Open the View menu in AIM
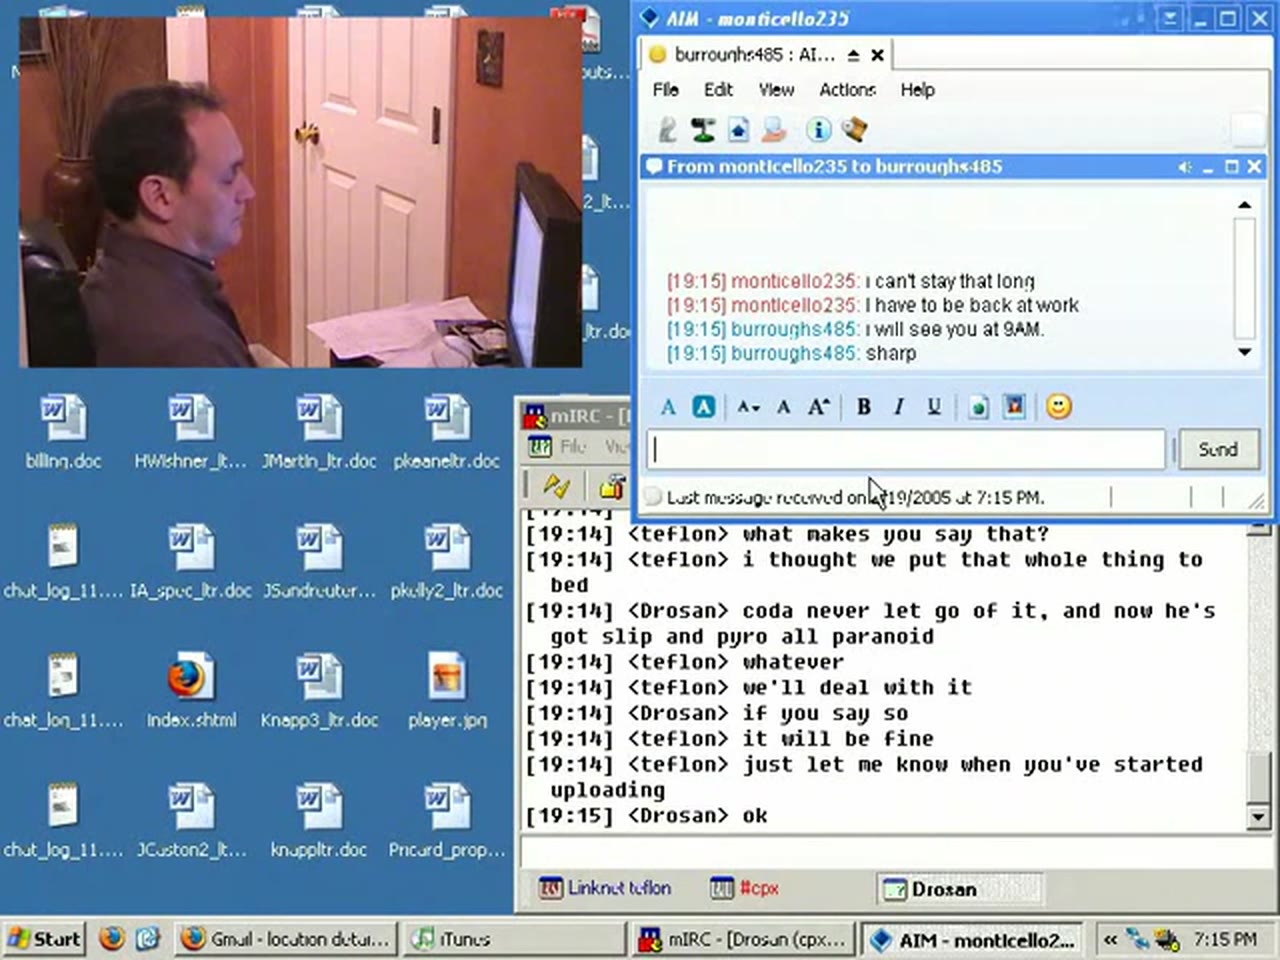 click(776, 89)
